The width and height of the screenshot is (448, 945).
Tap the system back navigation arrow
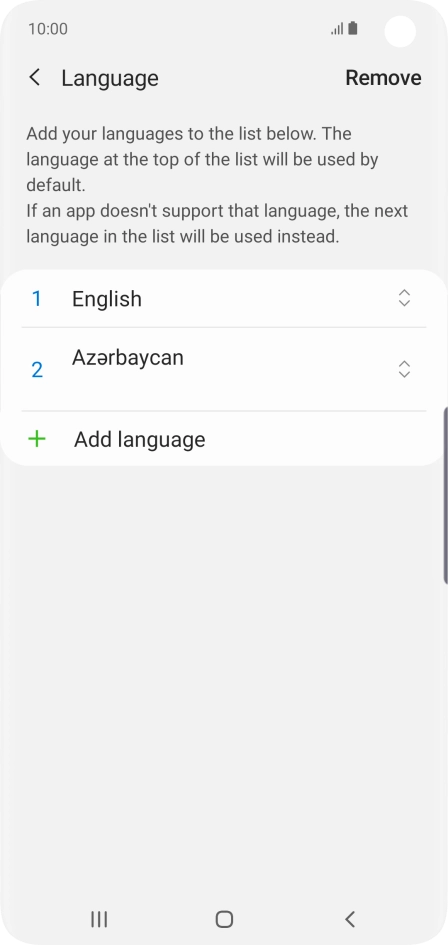(350, 918)
